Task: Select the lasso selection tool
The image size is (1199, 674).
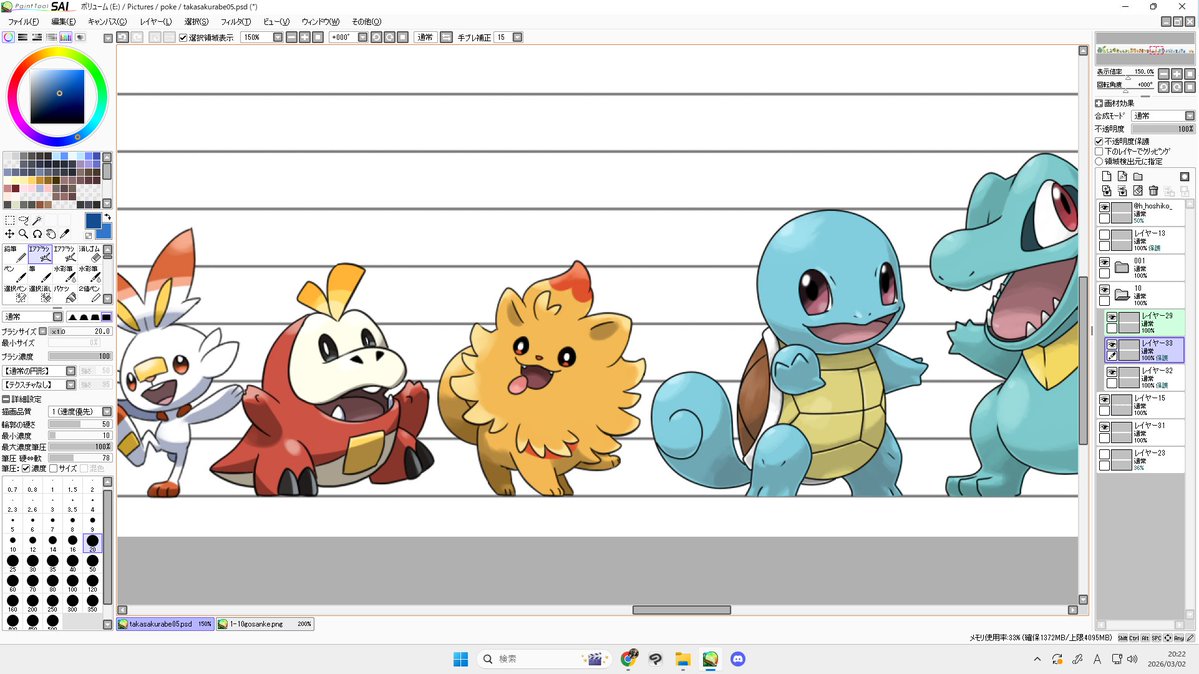Action: point(23,220)
